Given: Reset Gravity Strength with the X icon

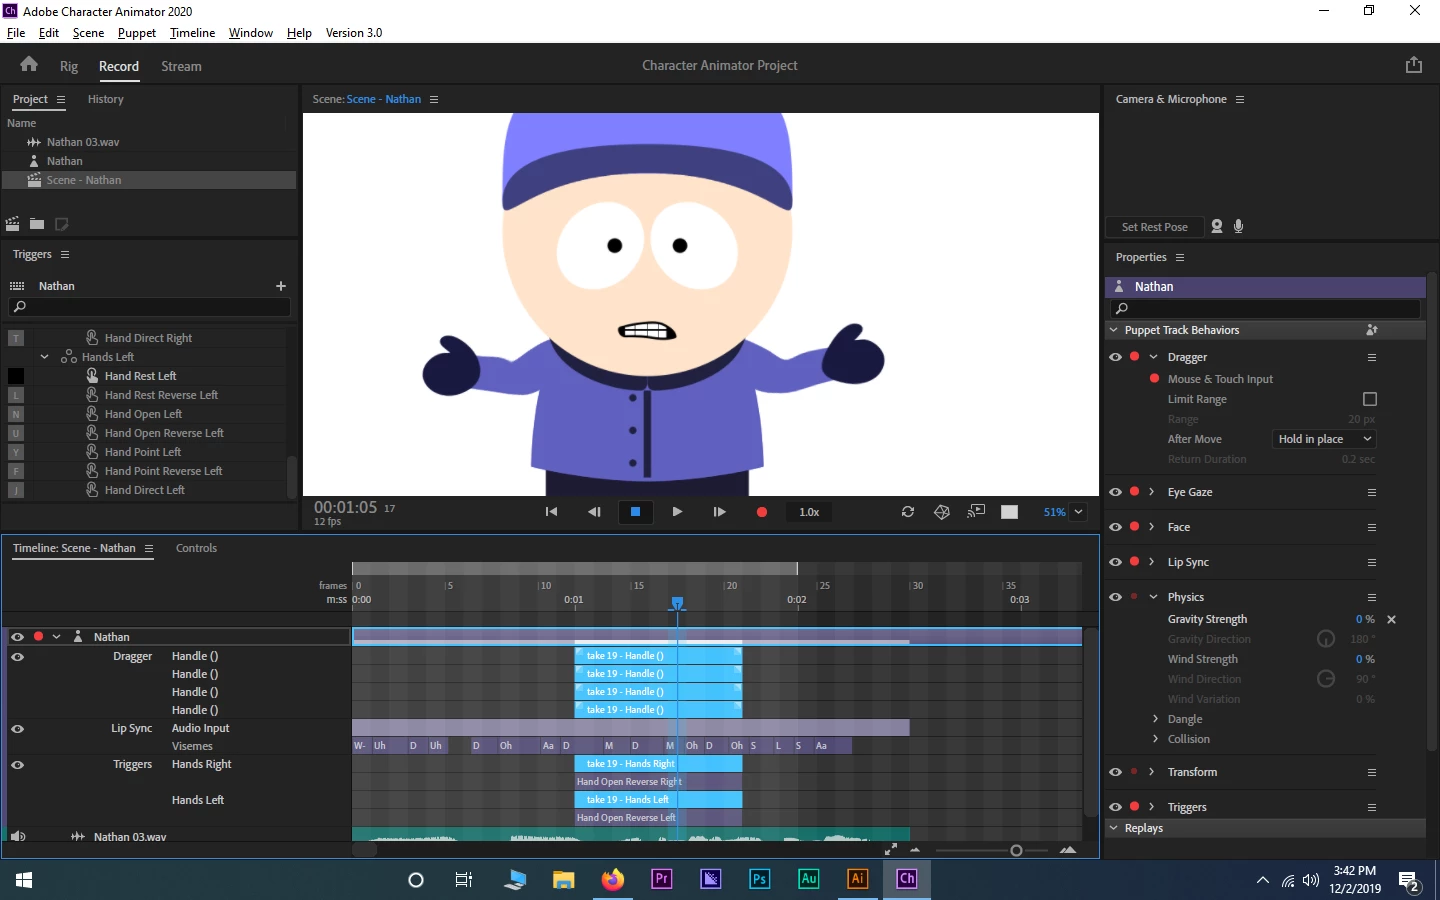Looking at the screenshot, I should pos(1391,620).
